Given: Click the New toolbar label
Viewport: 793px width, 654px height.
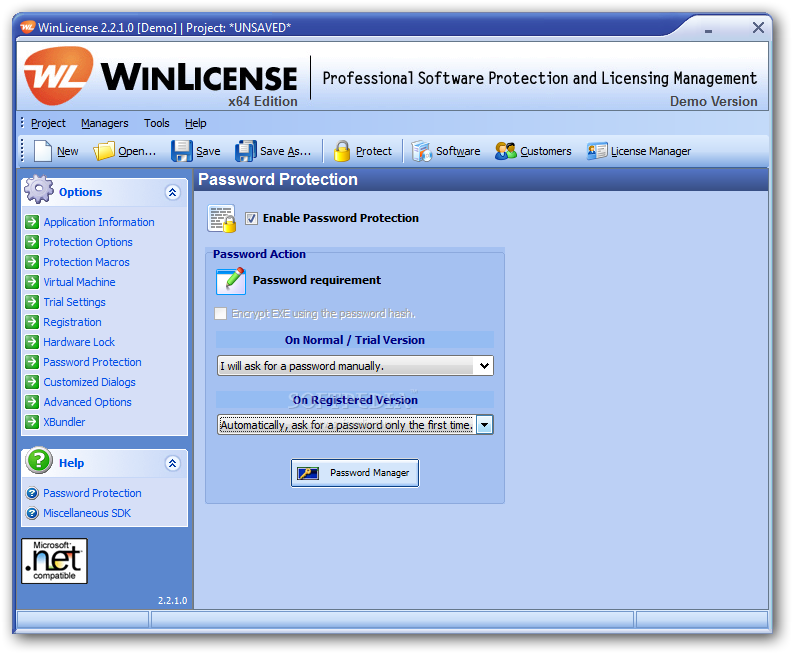Looking at the screenshot, I should tap(67, 151).
